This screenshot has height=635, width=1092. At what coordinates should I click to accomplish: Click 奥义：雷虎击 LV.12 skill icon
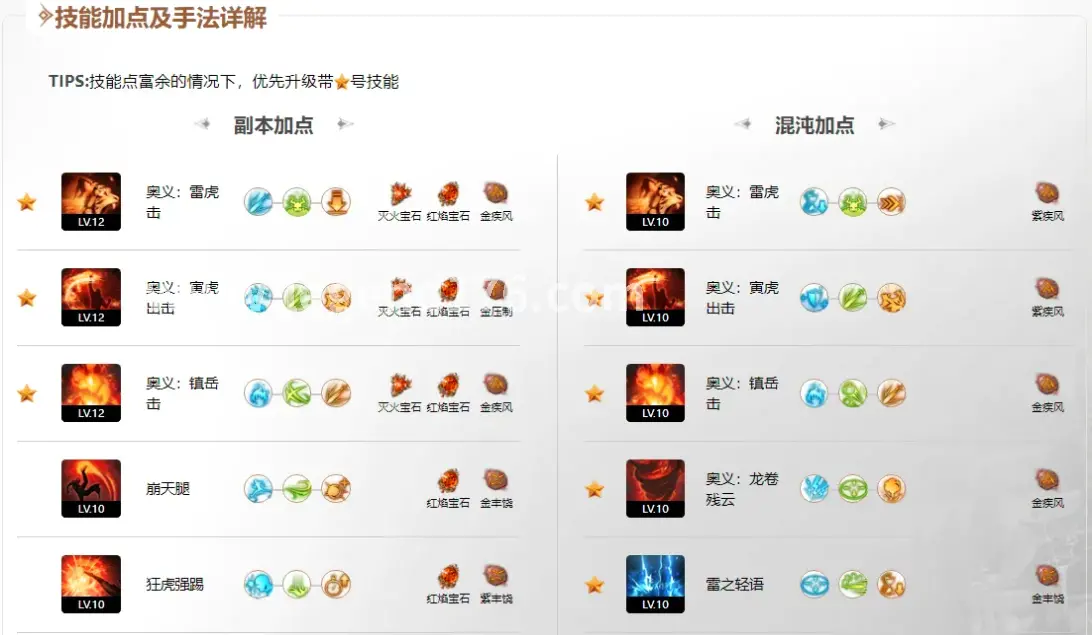91,202
